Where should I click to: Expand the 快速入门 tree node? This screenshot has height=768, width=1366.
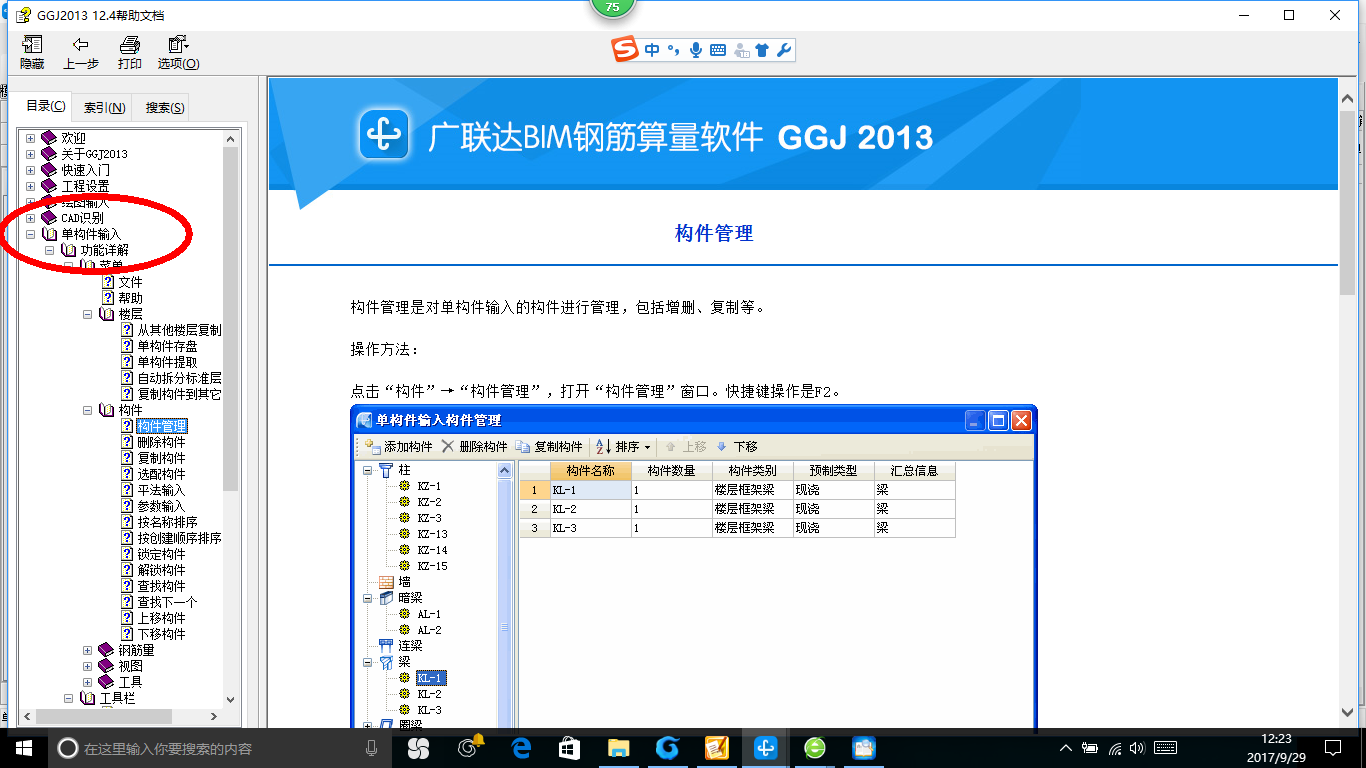point(30,170)
